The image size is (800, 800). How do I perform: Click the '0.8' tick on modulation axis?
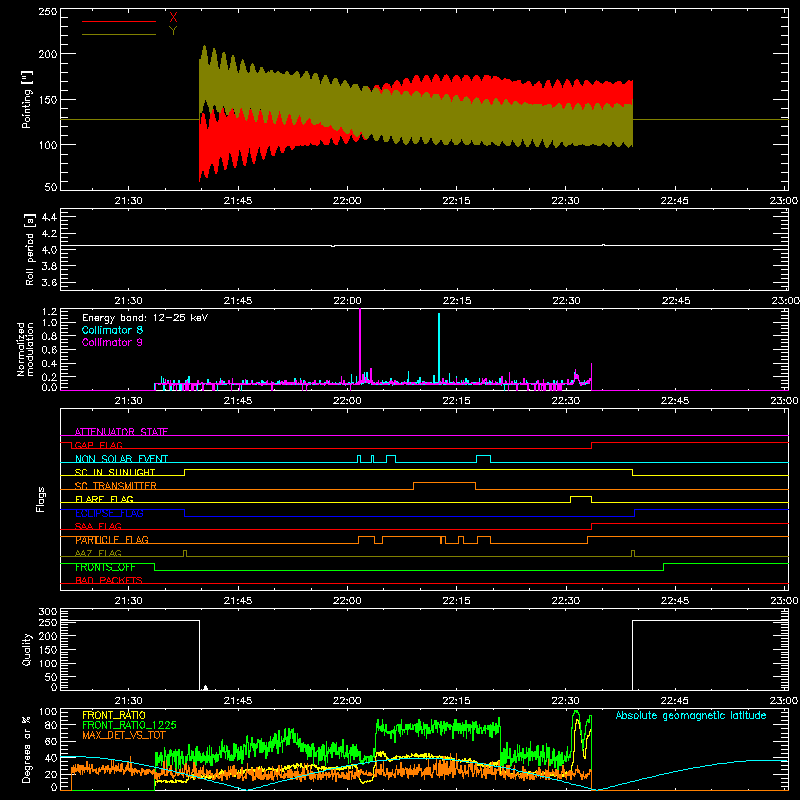tap(49, 336)
